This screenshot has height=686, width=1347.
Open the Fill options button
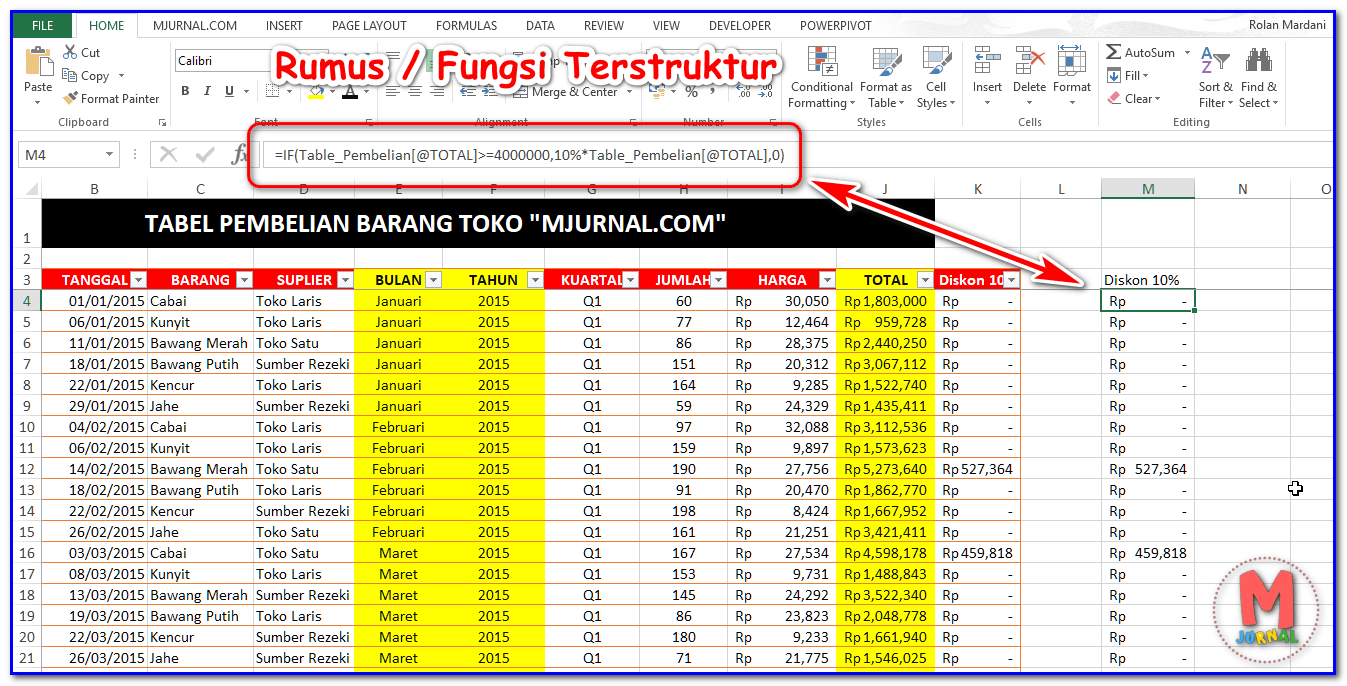pyautogui.click(x=1128, y=75)
